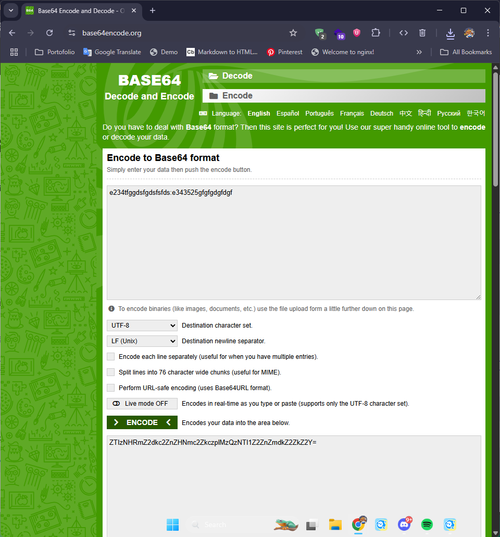The image size is (500, 537).
Task: Open site information icon beside the URL
Action: tap(72, 33)
